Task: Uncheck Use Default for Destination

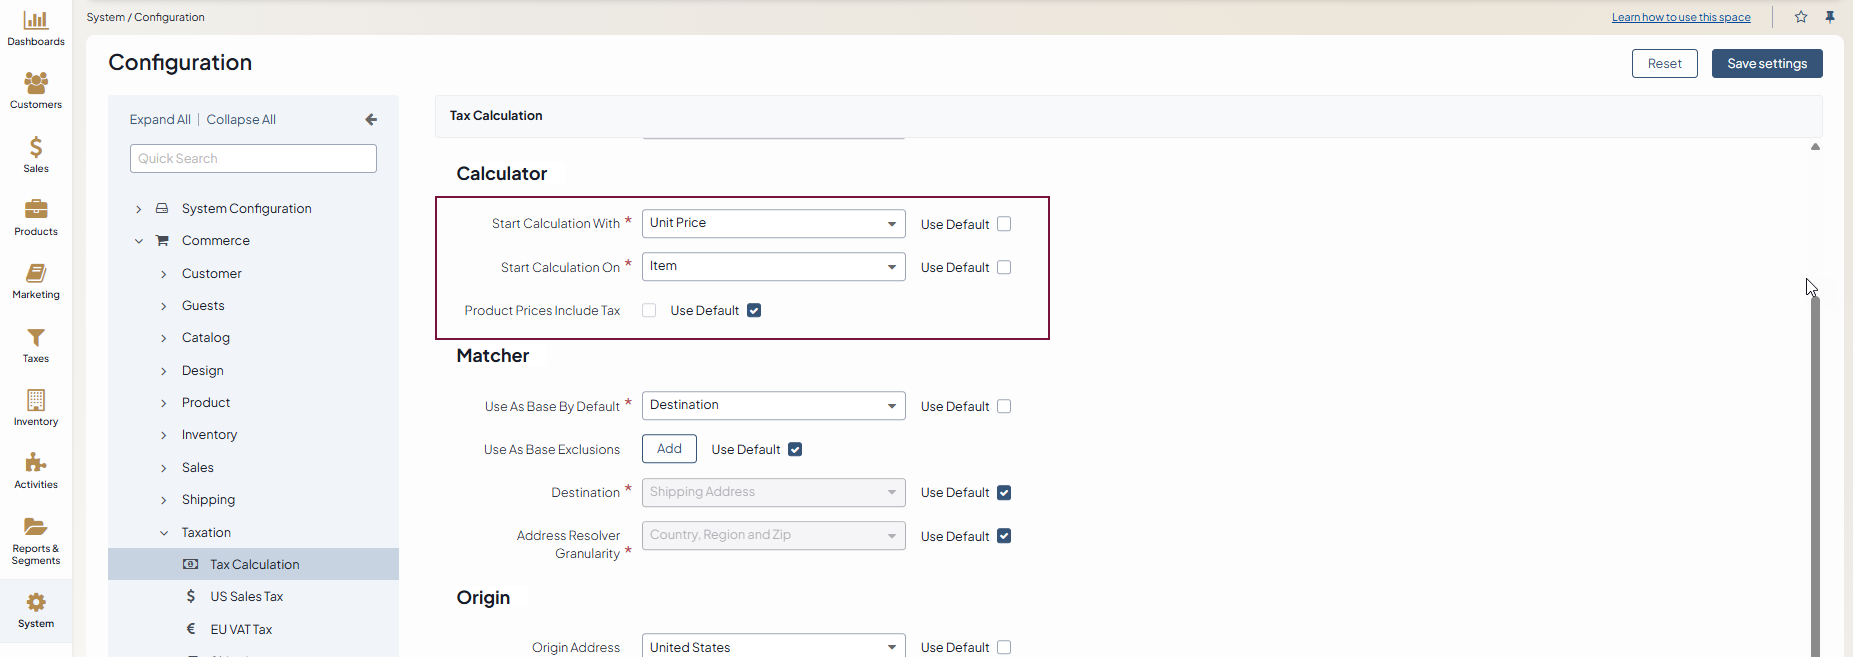Action: 1004,493
